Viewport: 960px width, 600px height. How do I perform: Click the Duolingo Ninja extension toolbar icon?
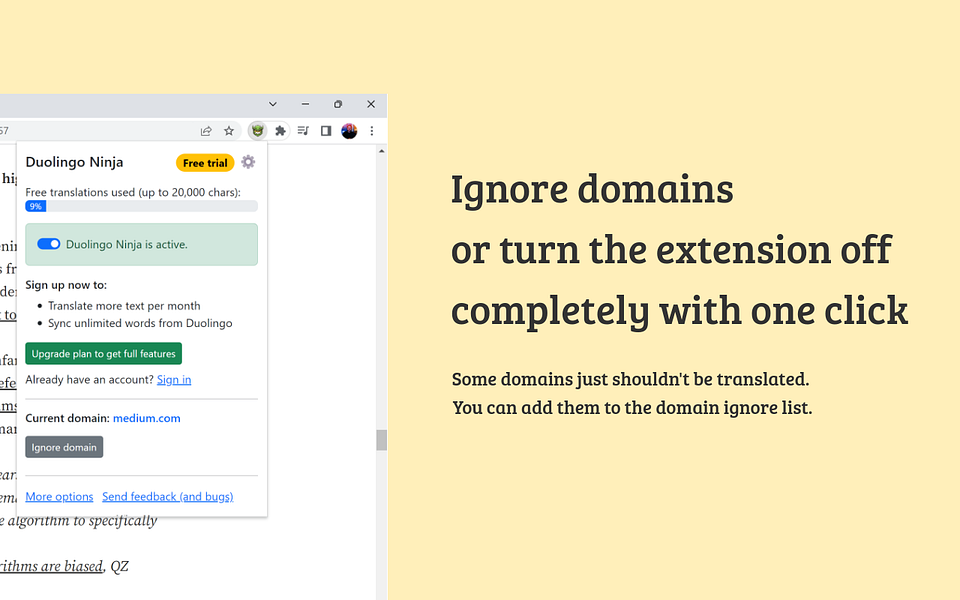coord(258,130)
